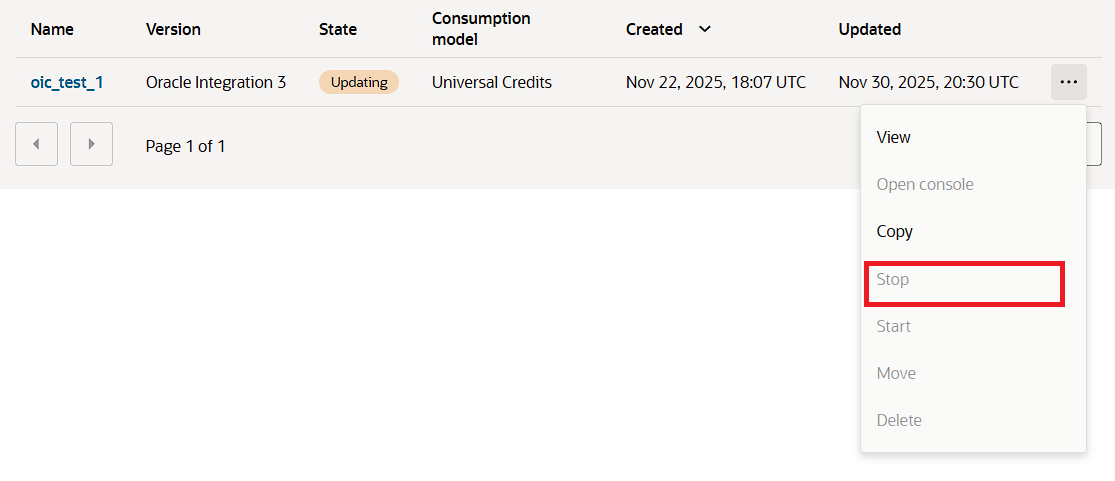Viewport: 1115px width, 481px height.
Task: Click the Updated column header
Action: click(x=869, y=29)
